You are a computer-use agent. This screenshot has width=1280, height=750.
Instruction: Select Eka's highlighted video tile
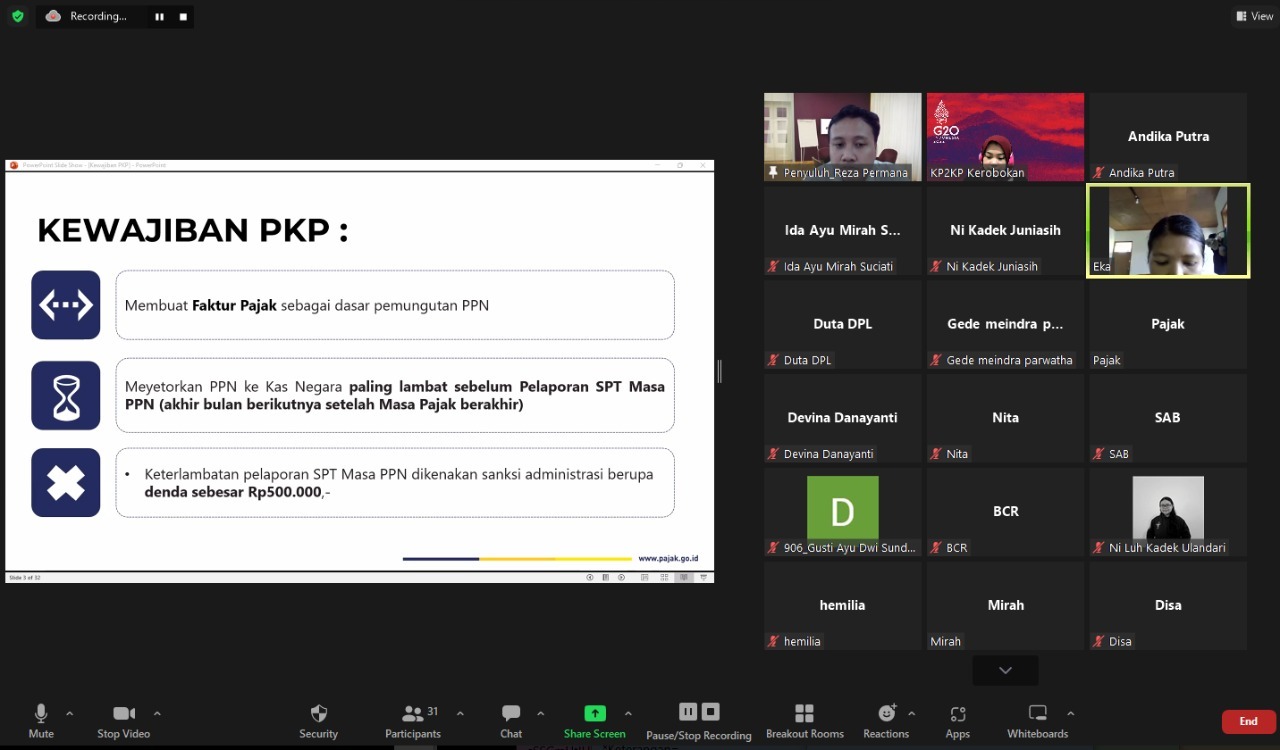click(1168, 230)
